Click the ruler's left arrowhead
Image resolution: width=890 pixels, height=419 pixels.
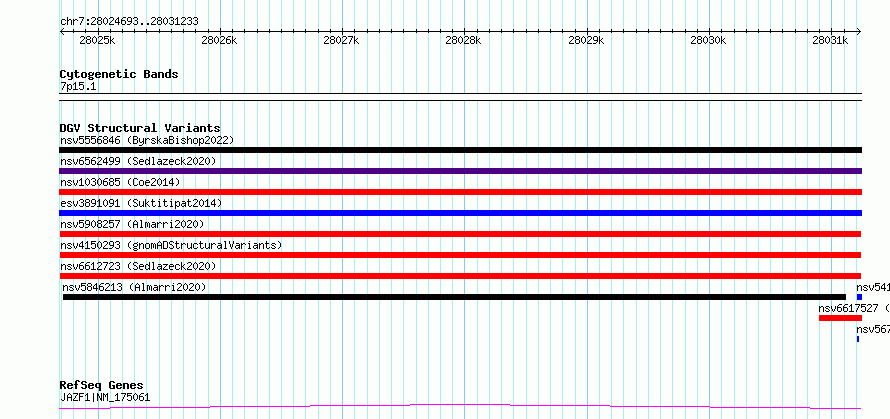[x=62, y=32]
